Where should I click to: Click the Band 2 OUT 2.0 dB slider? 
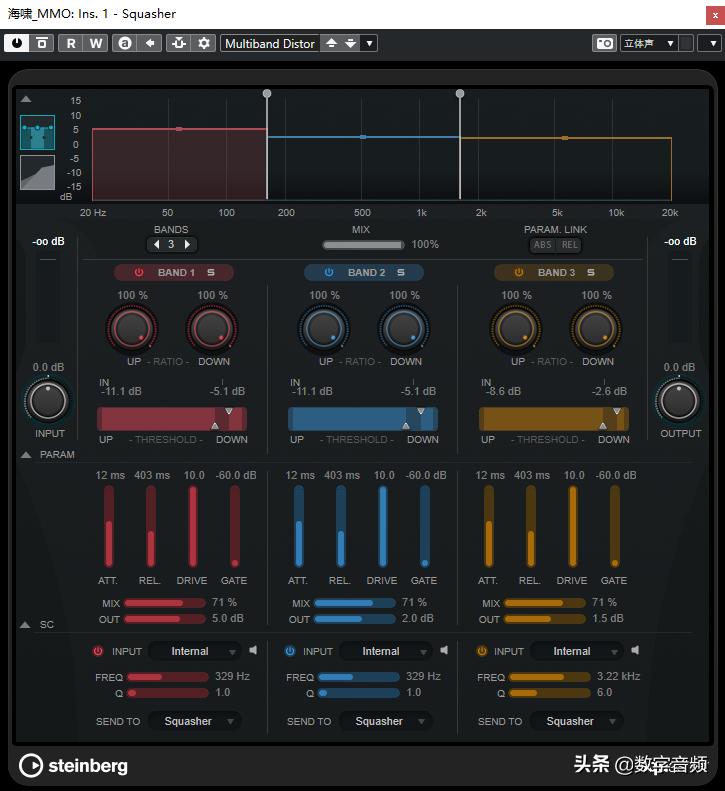coord(355,619)
